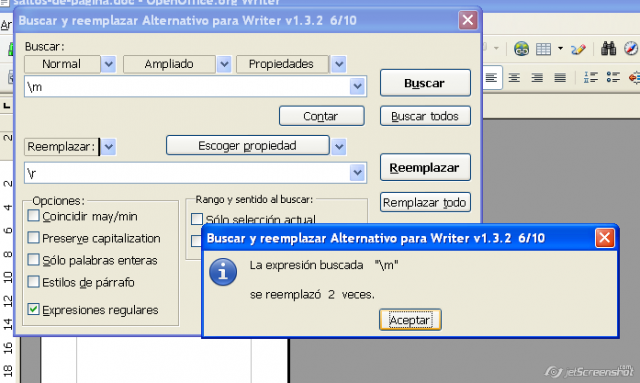Click the Buscar todos button

[x=425, y=116]
